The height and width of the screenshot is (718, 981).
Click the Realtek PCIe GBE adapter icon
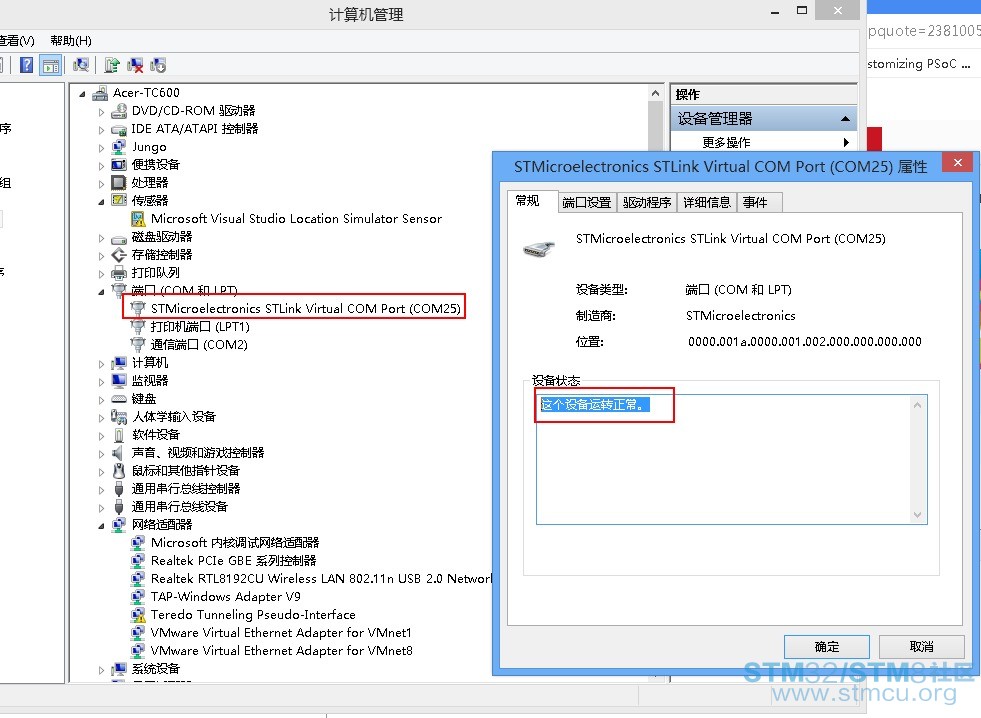click(138, 561)
